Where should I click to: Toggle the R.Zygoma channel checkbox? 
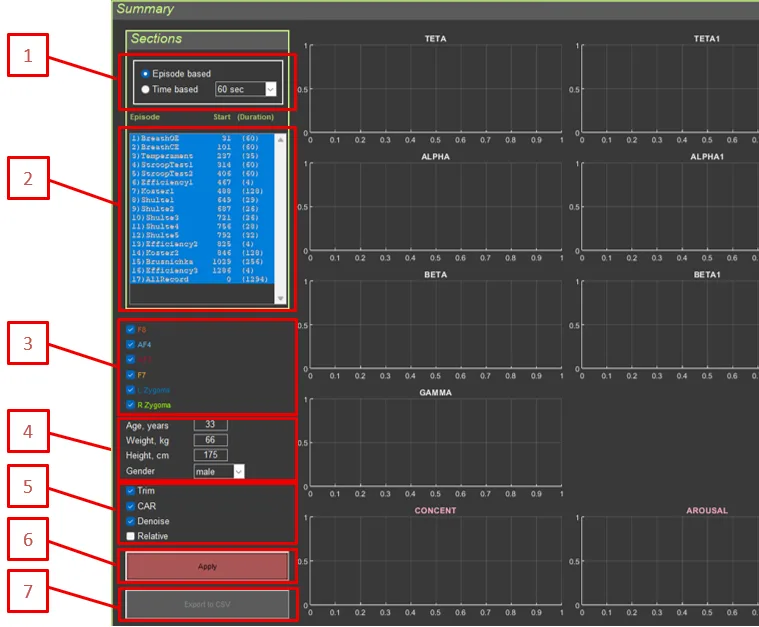point(131,404)
